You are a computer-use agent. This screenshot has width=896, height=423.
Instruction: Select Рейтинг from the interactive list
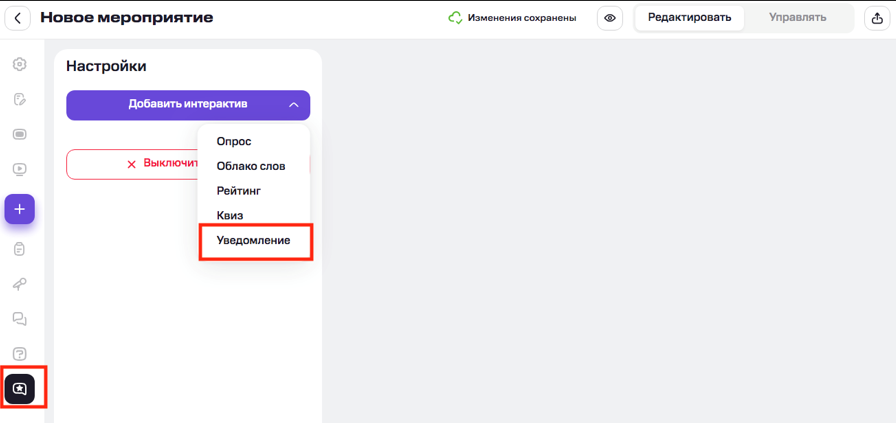(239, 191)
